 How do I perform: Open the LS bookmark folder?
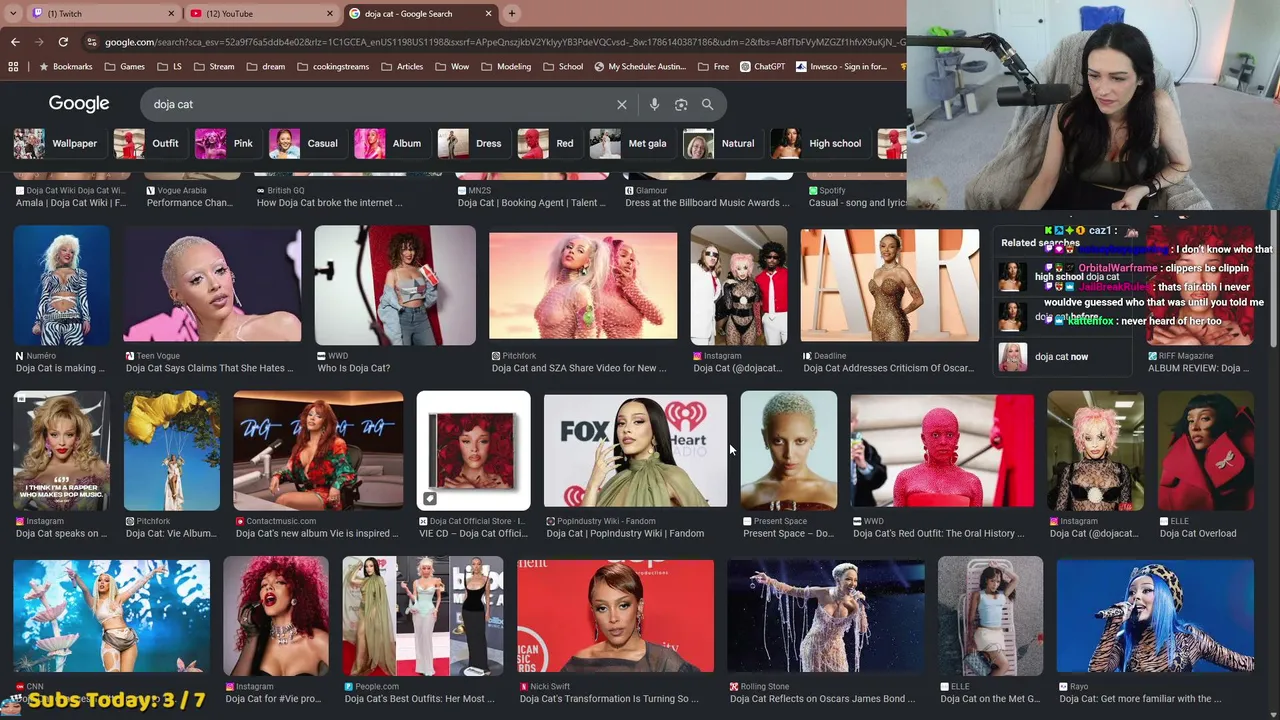coord(169,67)
